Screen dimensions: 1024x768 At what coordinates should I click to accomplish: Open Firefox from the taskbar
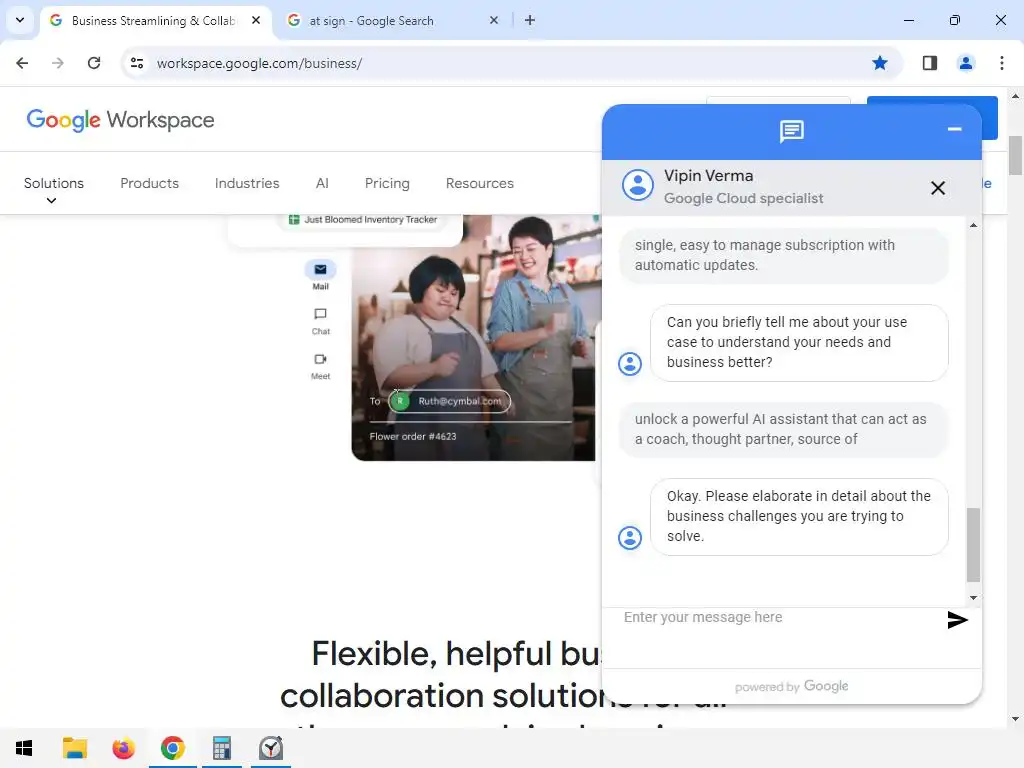tap(123, 748)
